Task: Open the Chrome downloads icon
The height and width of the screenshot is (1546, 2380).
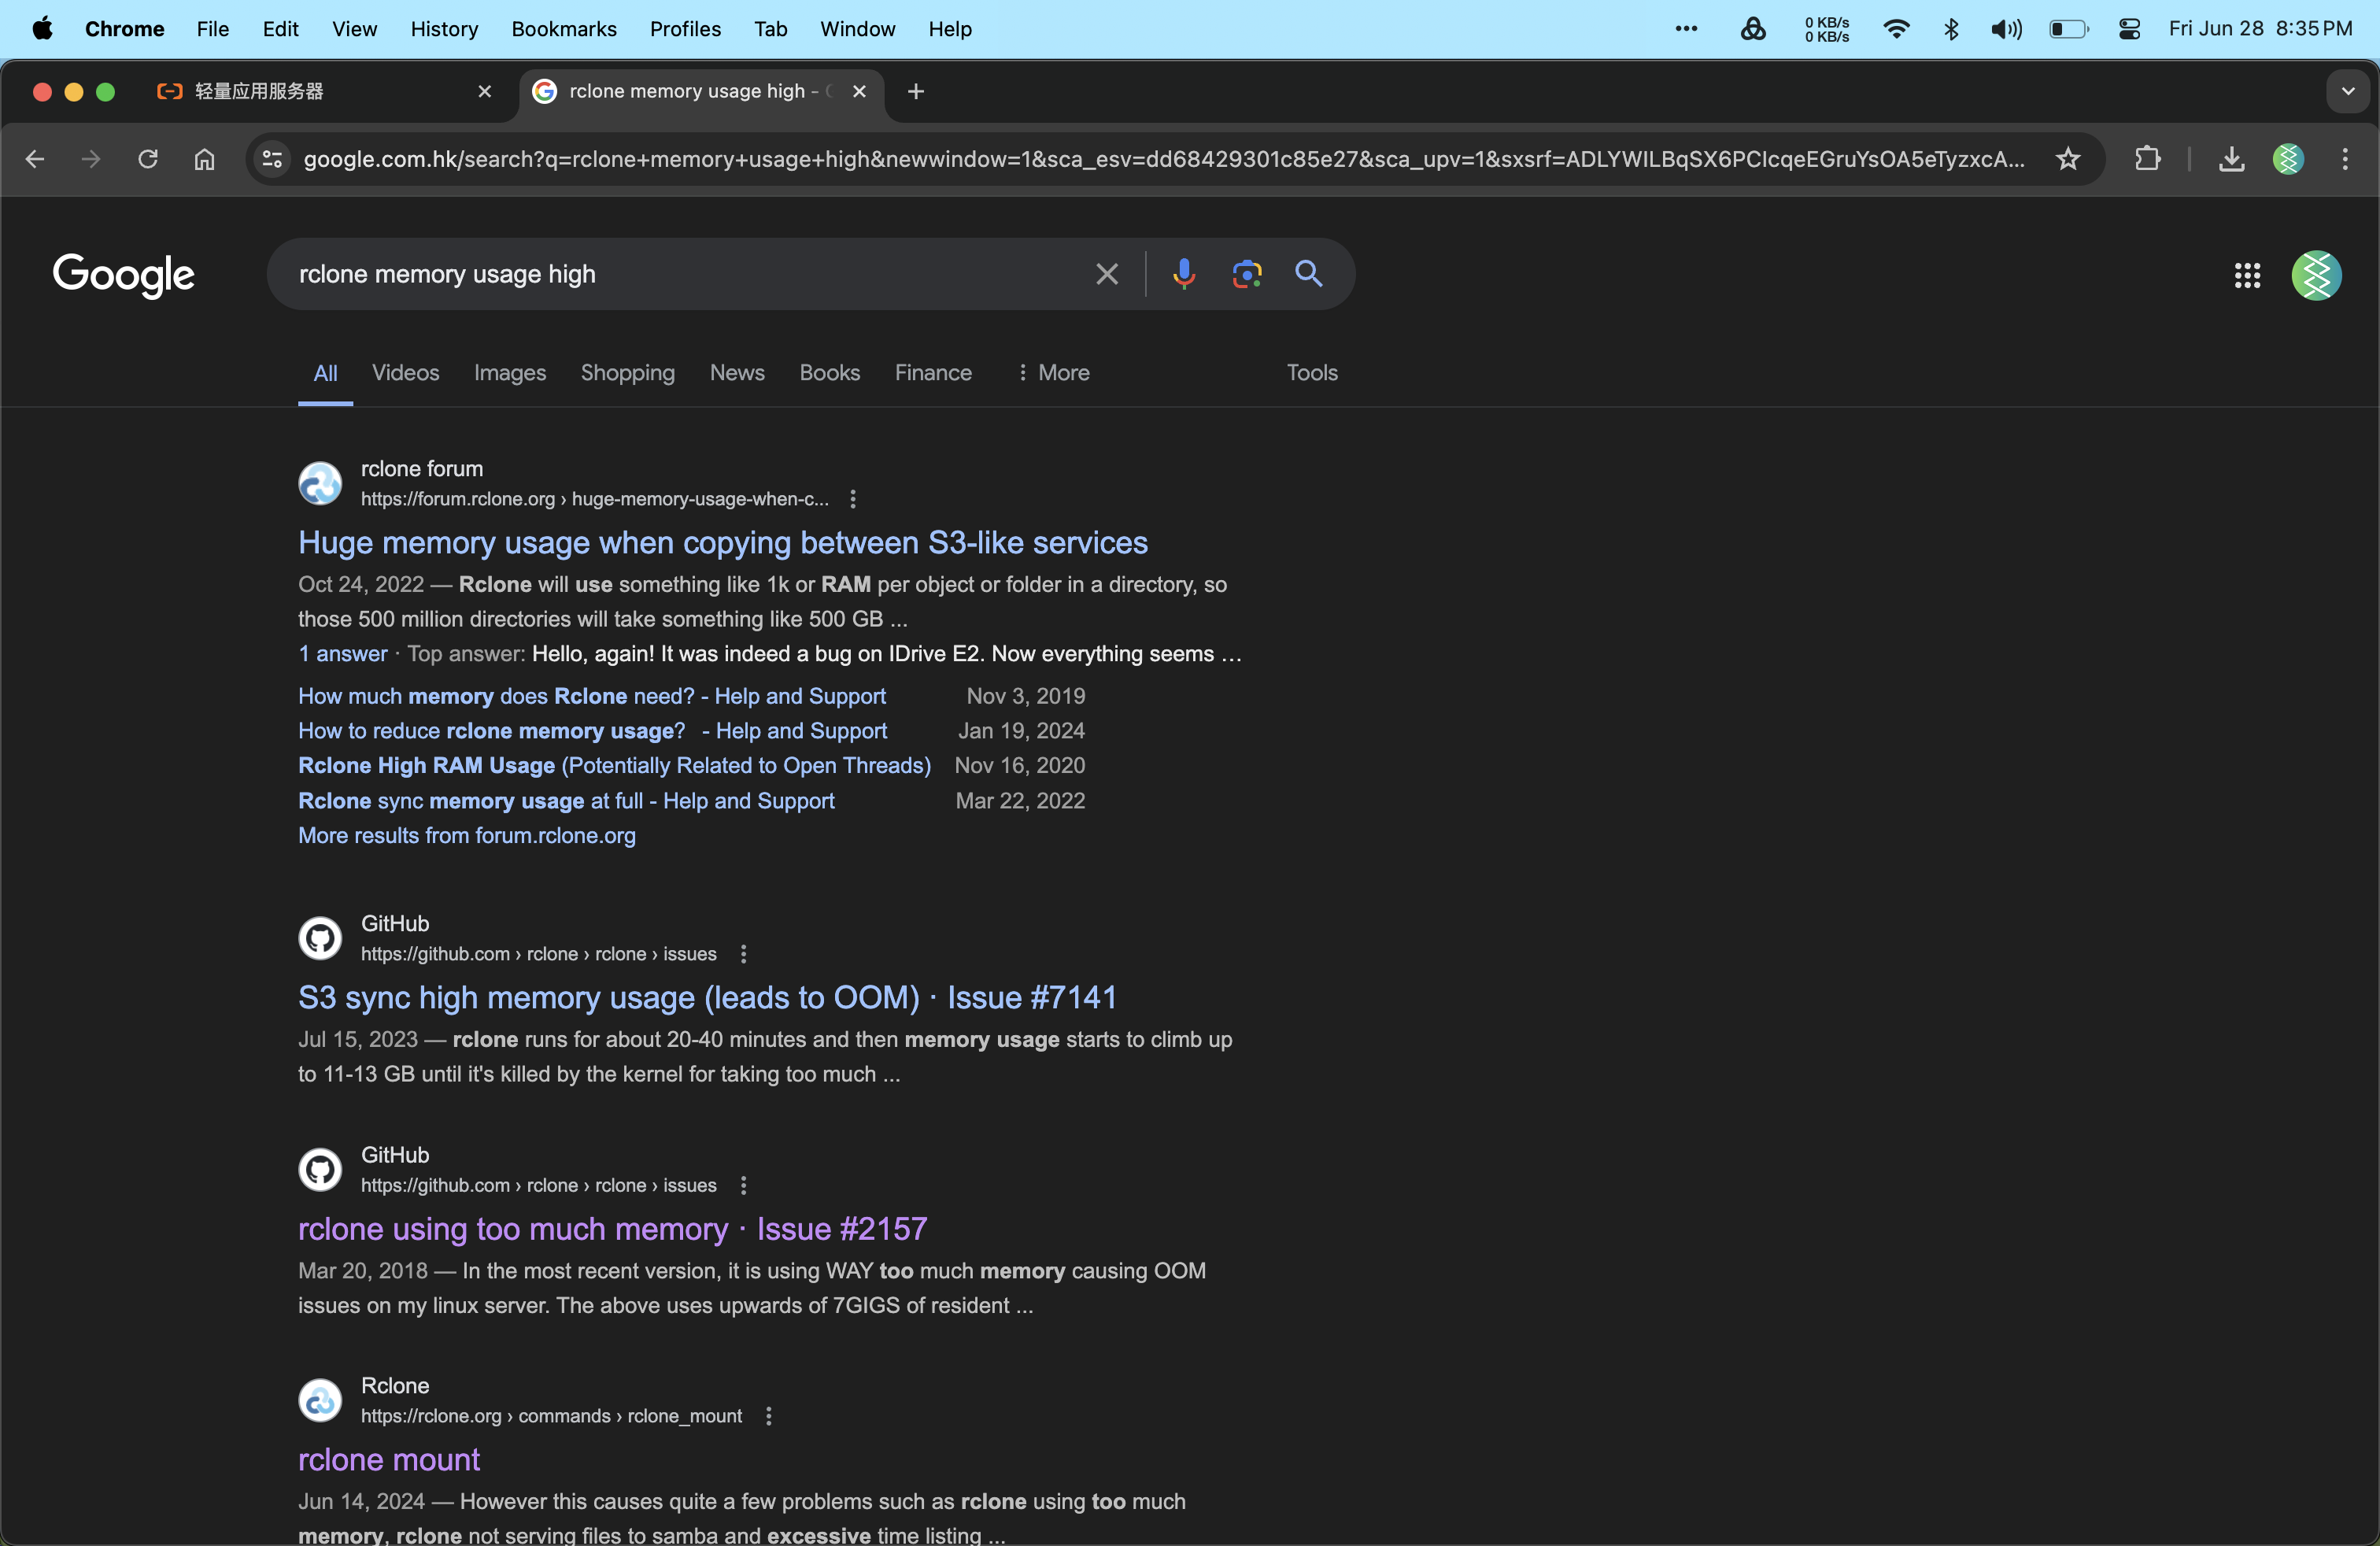Action: 2232,159
